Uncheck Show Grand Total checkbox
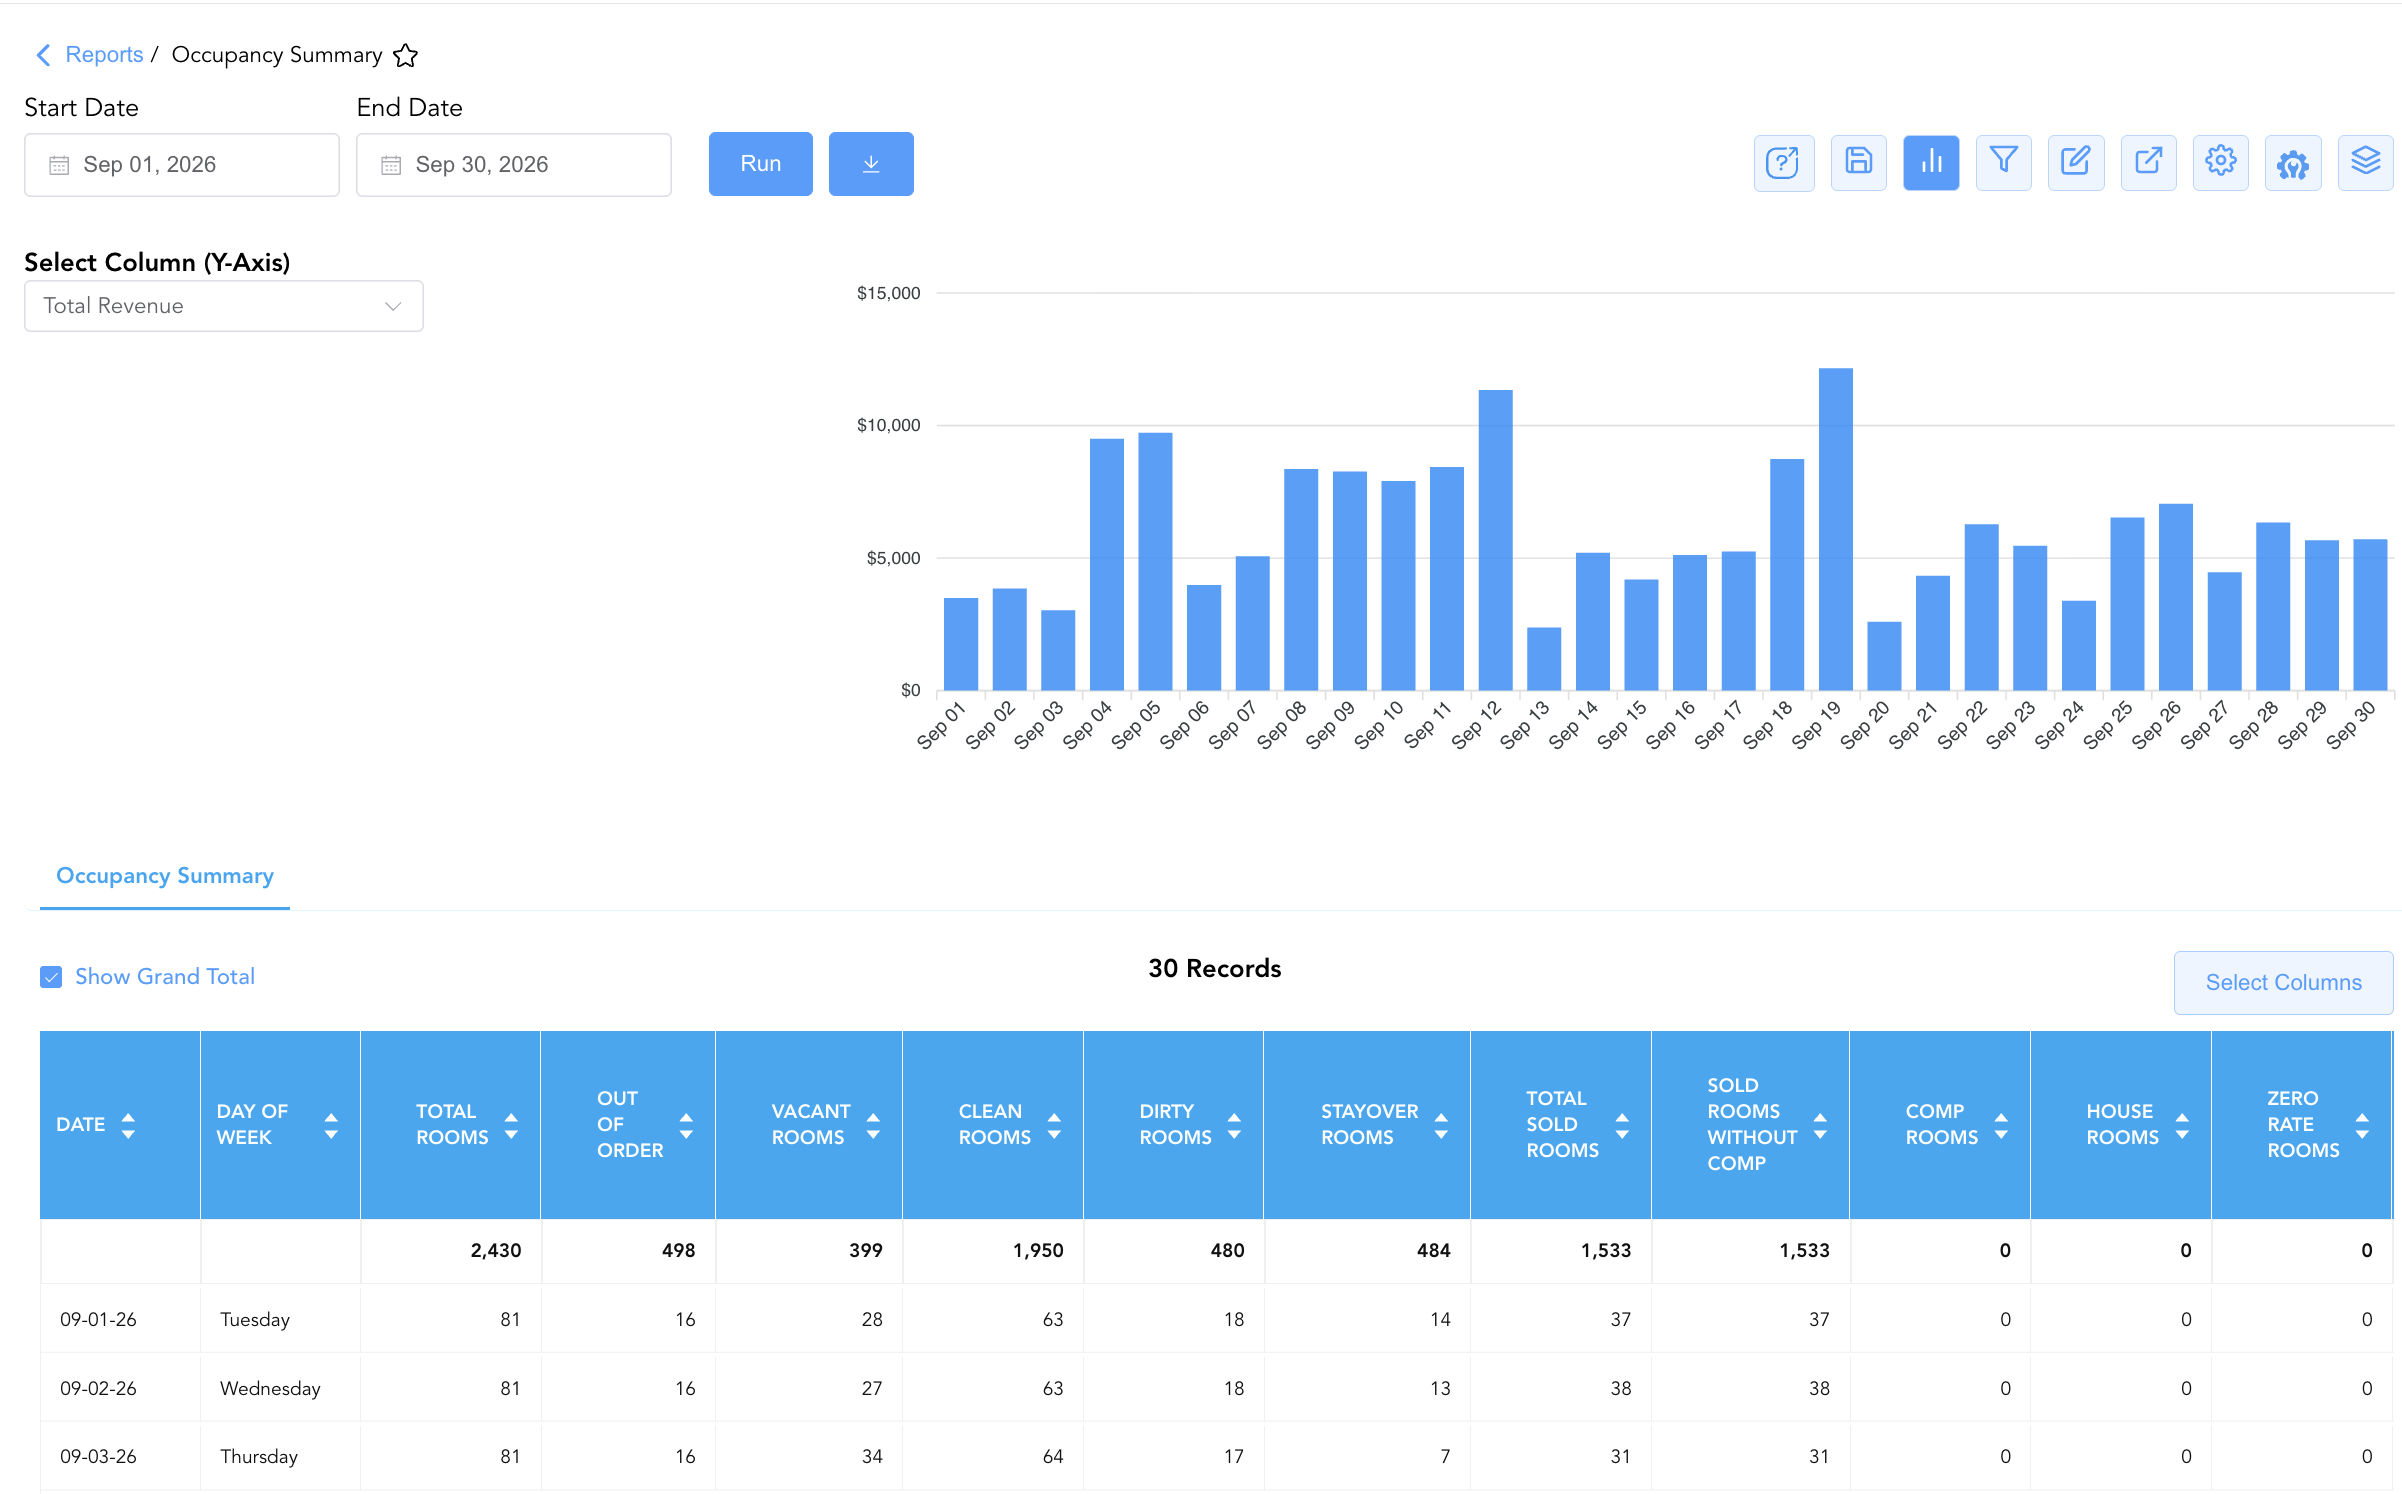 [51, 977]
